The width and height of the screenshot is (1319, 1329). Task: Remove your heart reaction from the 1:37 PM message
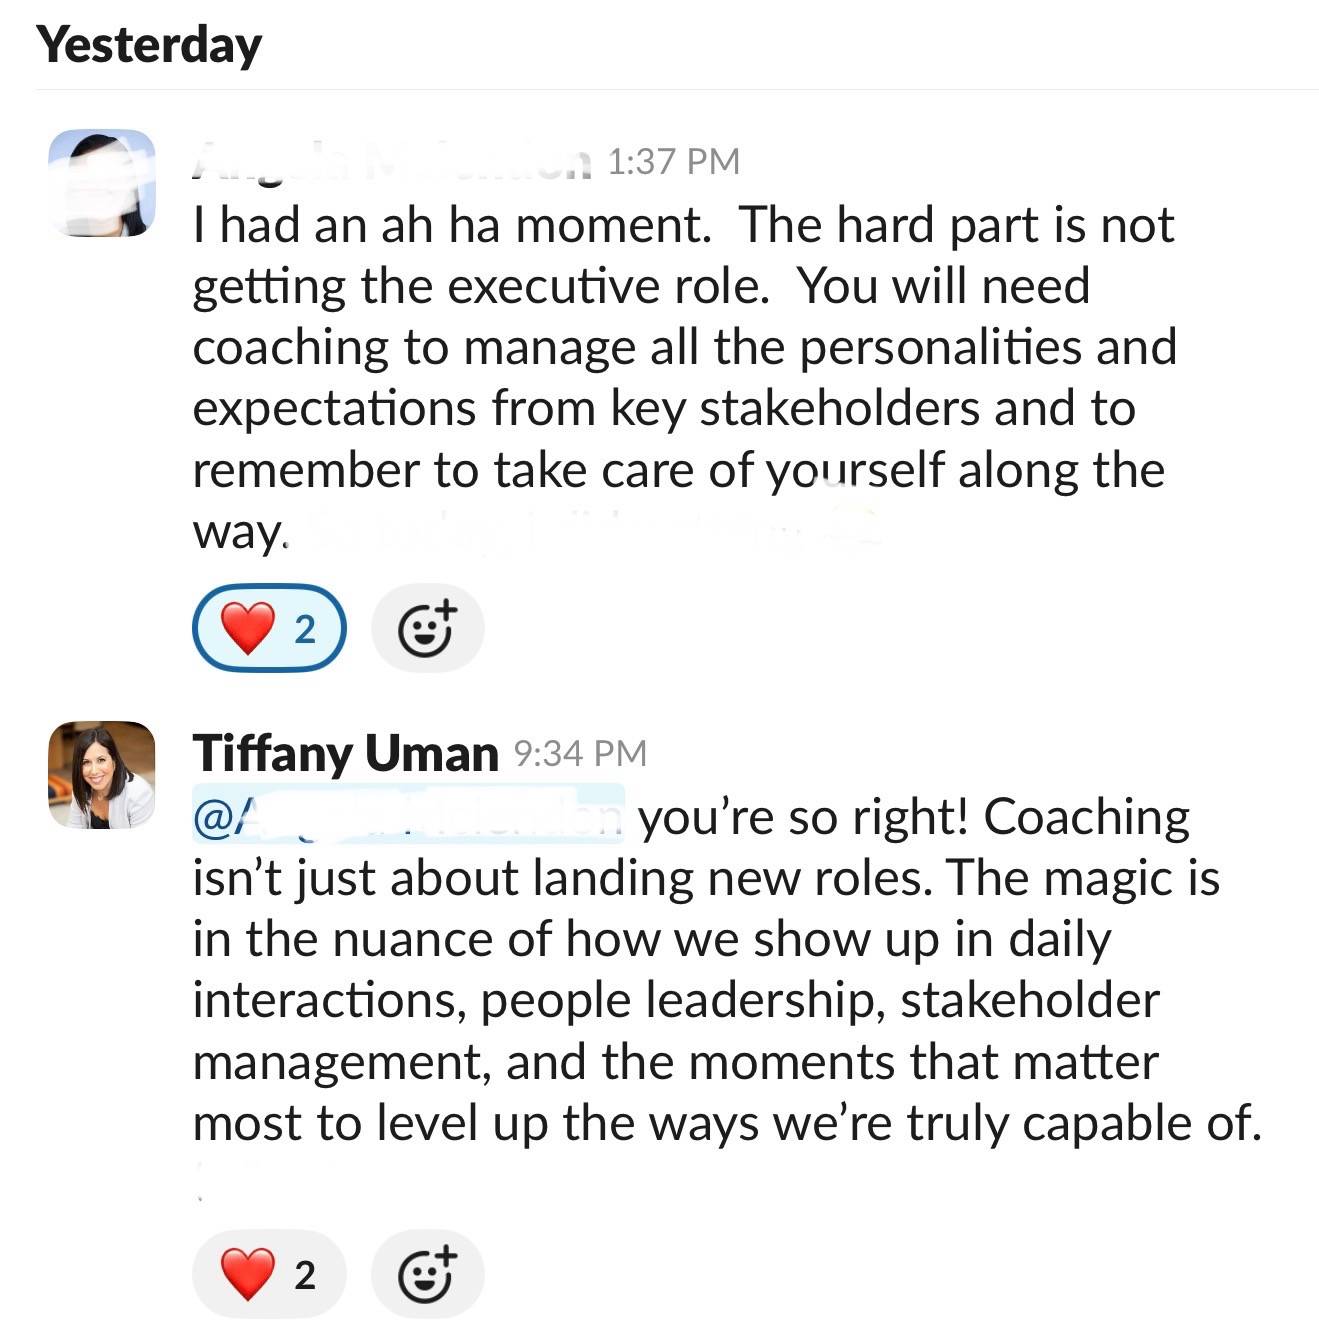pyautogui.click(x=268, y=628)
